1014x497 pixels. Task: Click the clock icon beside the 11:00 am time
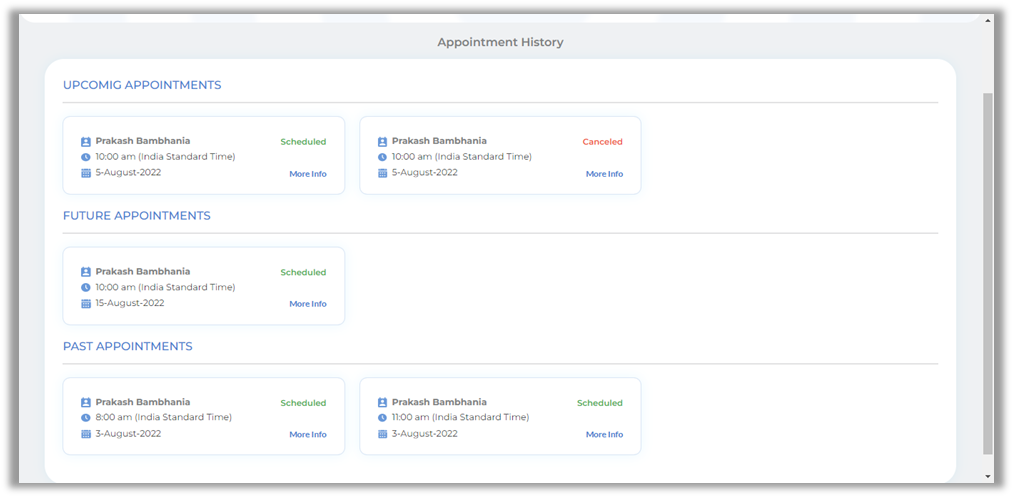pos(382,418)
